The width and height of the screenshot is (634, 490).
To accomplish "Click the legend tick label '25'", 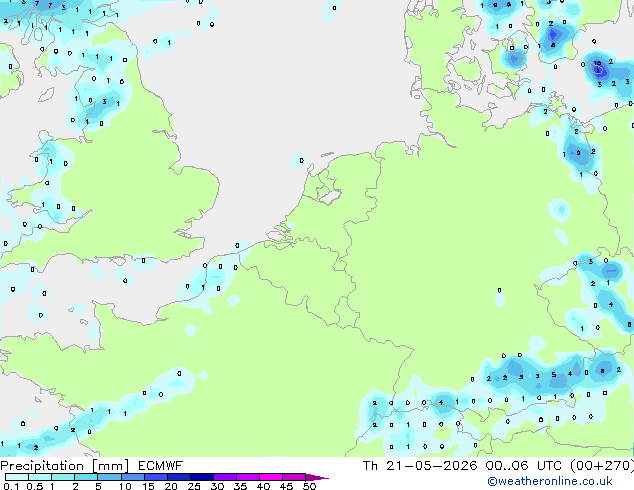I will point(194,486).
